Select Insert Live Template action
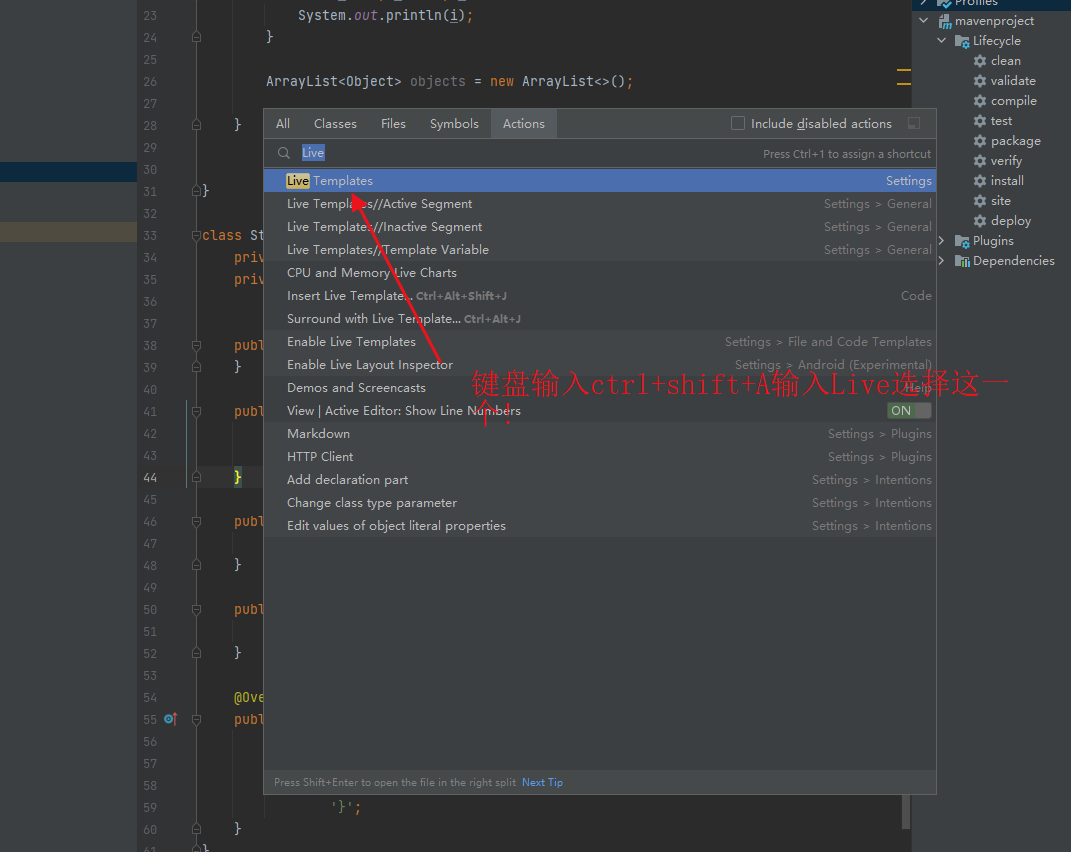Screen dimensions: 1071x852 pos(600,296)
